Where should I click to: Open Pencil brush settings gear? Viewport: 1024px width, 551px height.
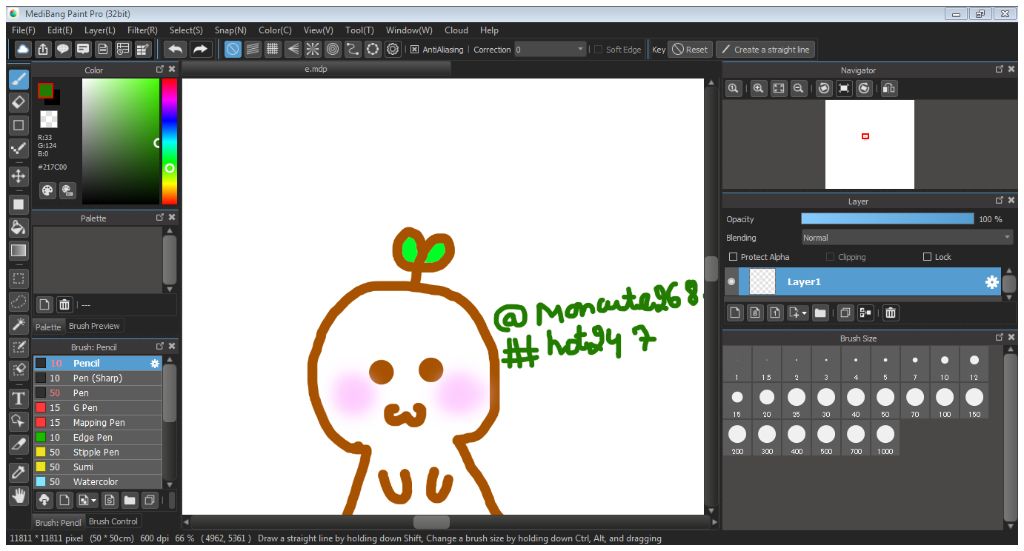[155, 364]
